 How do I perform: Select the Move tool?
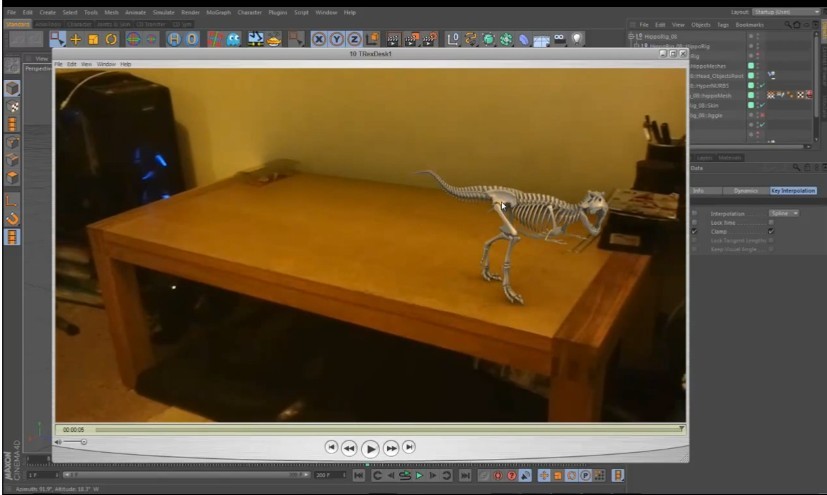point(76,40)
